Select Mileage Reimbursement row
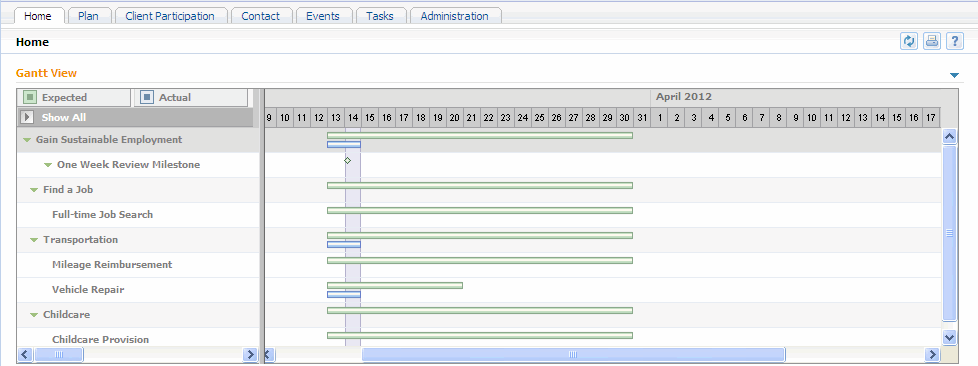The height and width of the screenshot is (366, 978). click(138, 264)
